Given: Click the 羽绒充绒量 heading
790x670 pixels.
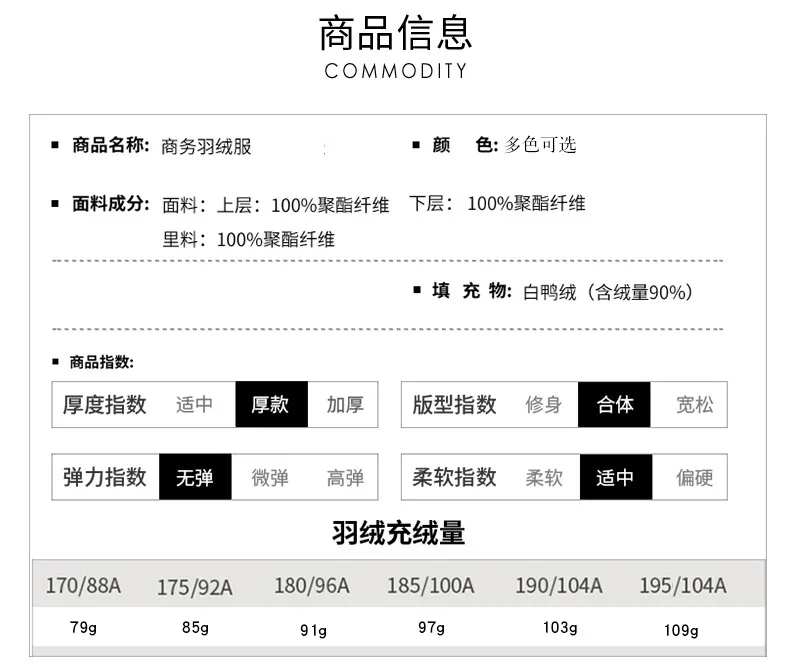Looking at the screenshot, I should (399, 533).
